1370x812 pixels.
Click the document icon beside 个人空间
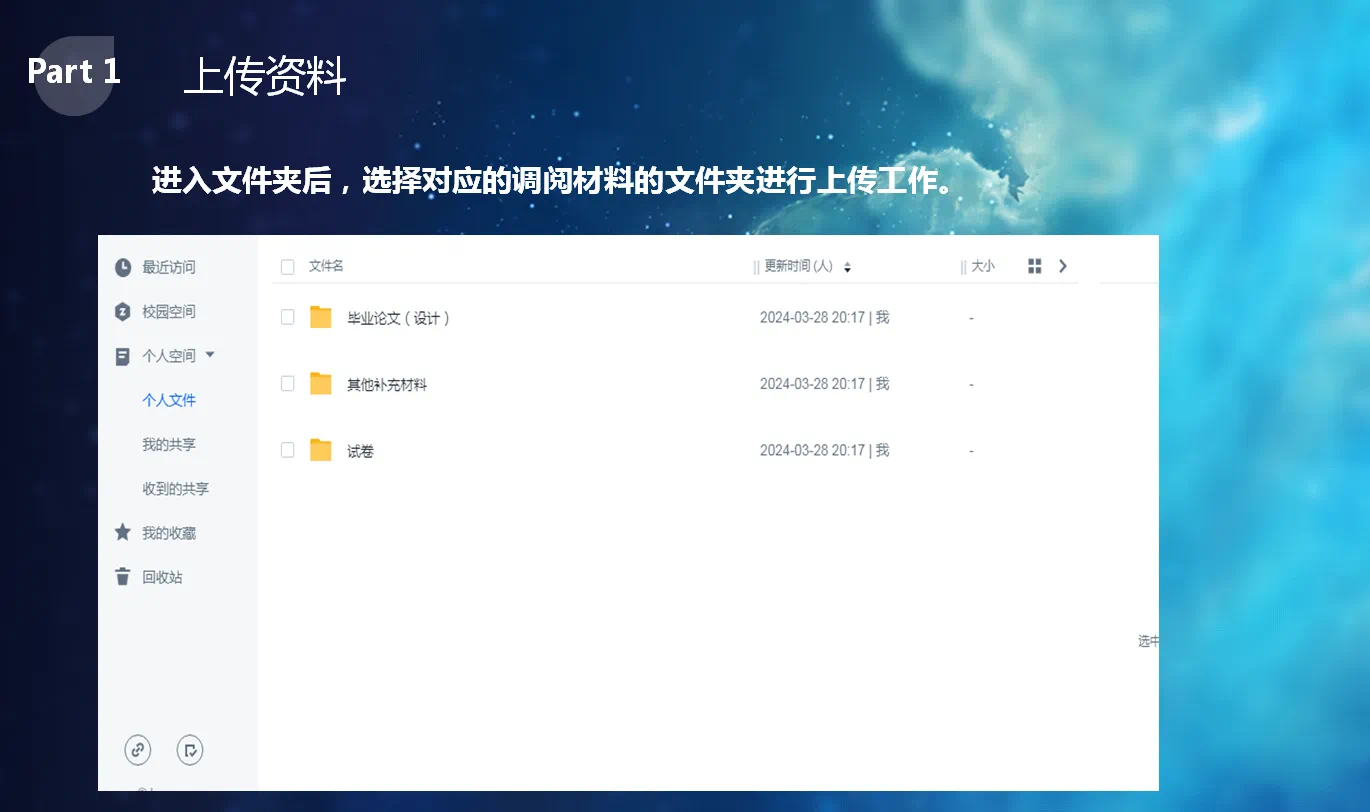point(123,356)
